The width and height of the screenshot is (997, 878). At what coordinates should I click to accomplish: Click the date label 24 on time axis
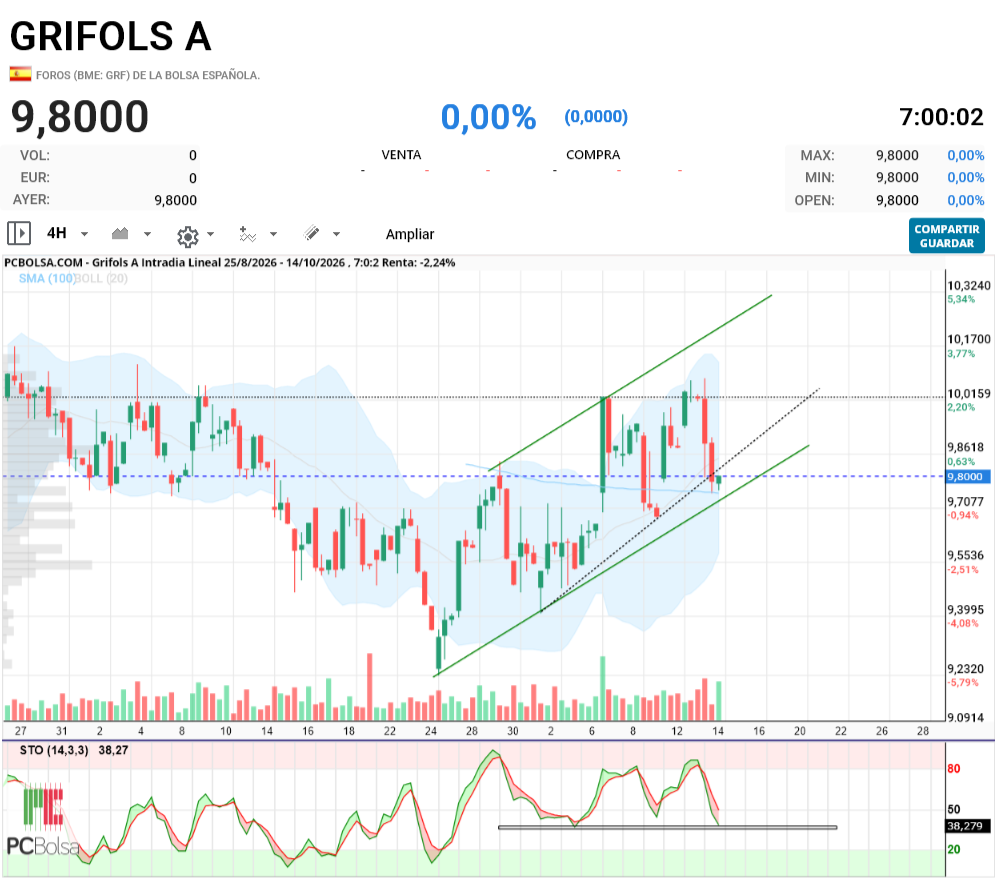[x=430, y=731]
